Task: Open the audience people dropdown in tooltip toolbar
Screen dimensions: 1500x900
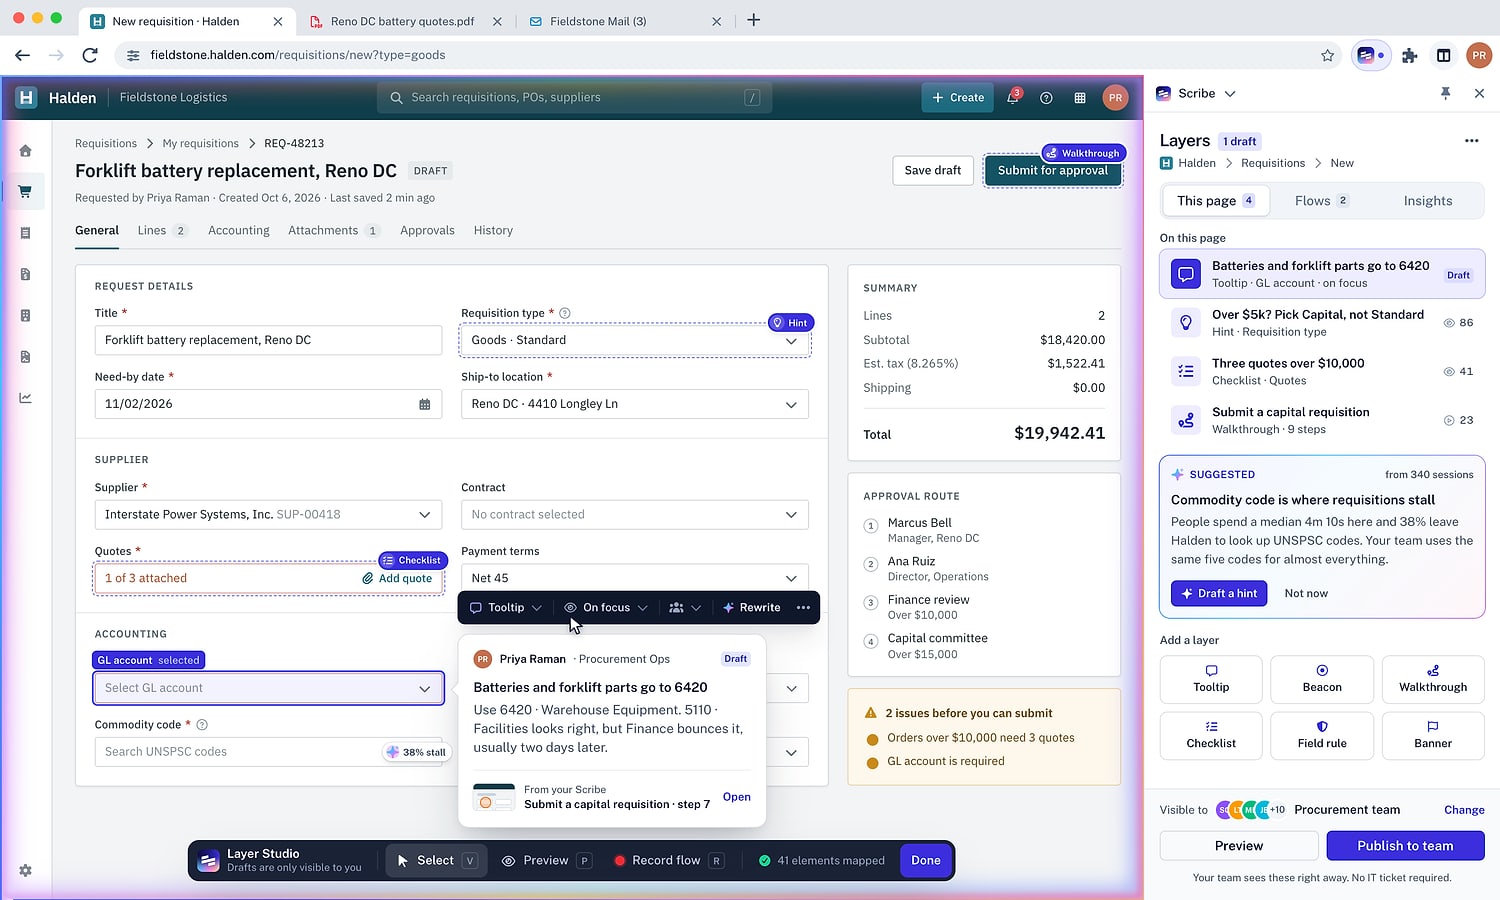Action: pyautogui.click(x=685, y=607)
